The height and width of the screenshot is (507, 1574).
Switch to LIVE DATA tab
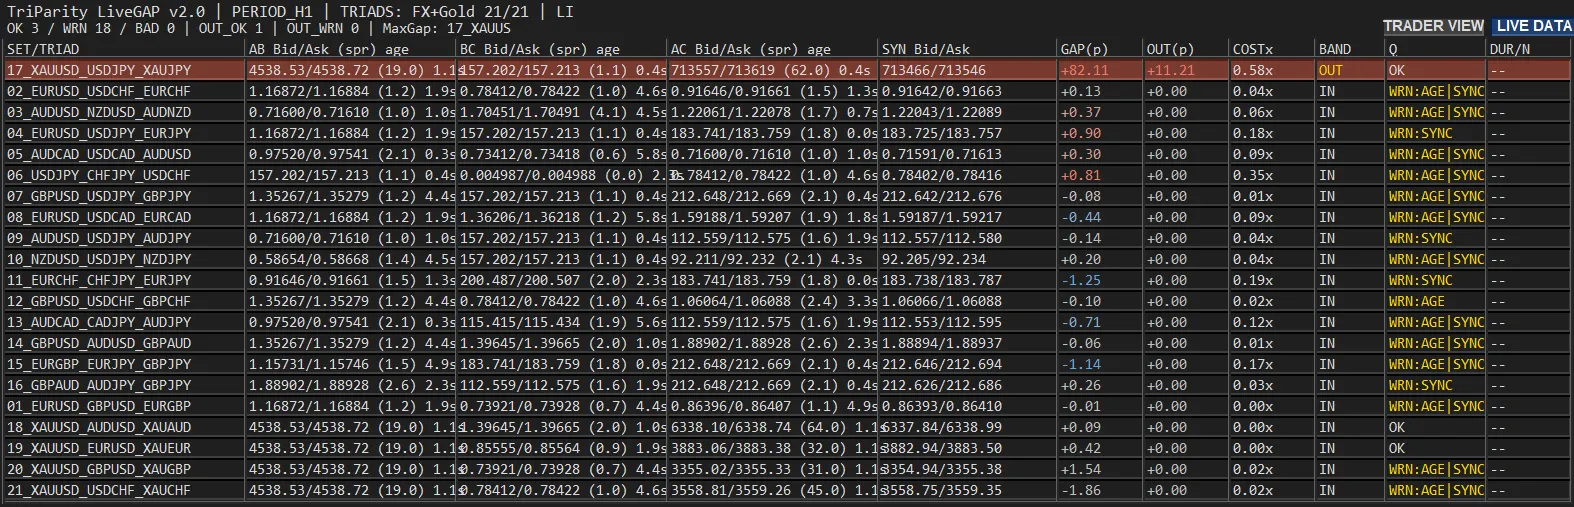coord(1533,26)
